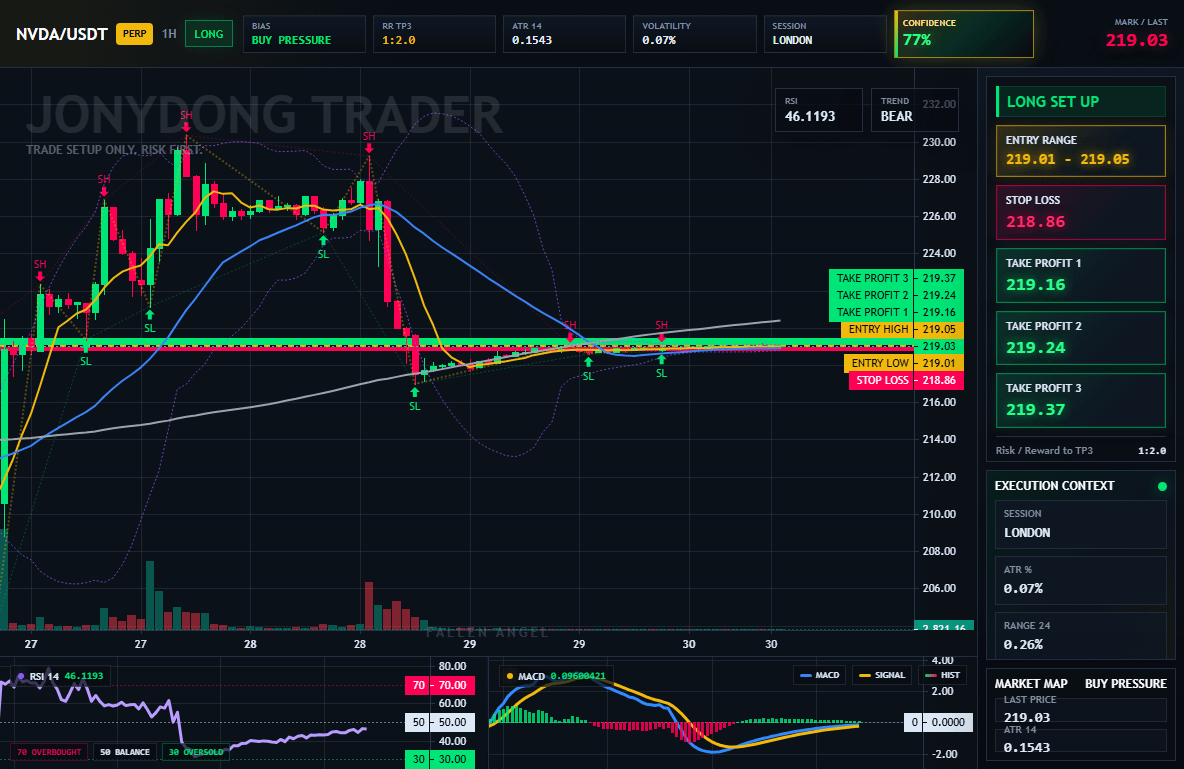Click the 50 BALANCE legend badge
Image resolution: width=1184 pixels, height=769 pixels.
point(125,752)
